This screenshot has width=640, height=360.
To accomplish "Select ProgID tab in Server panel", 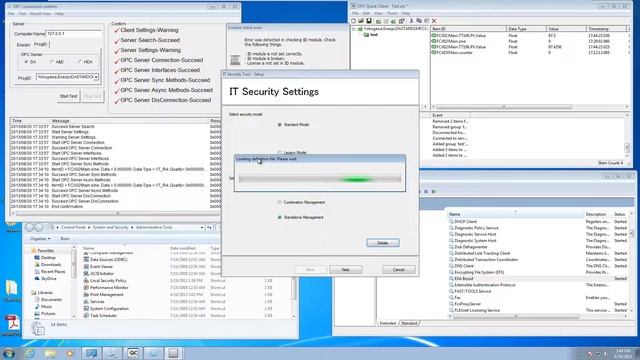I will (40, 44).
